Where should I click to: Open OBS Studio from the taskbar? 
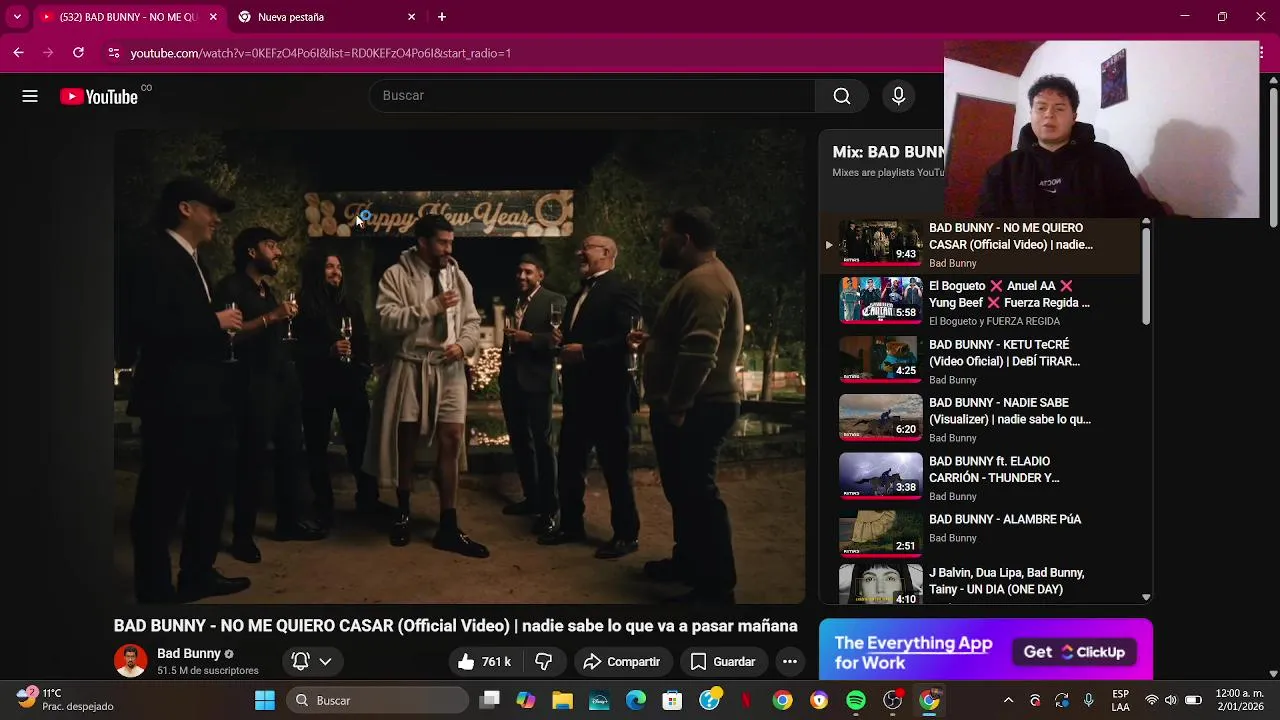[x=893, y=701]
